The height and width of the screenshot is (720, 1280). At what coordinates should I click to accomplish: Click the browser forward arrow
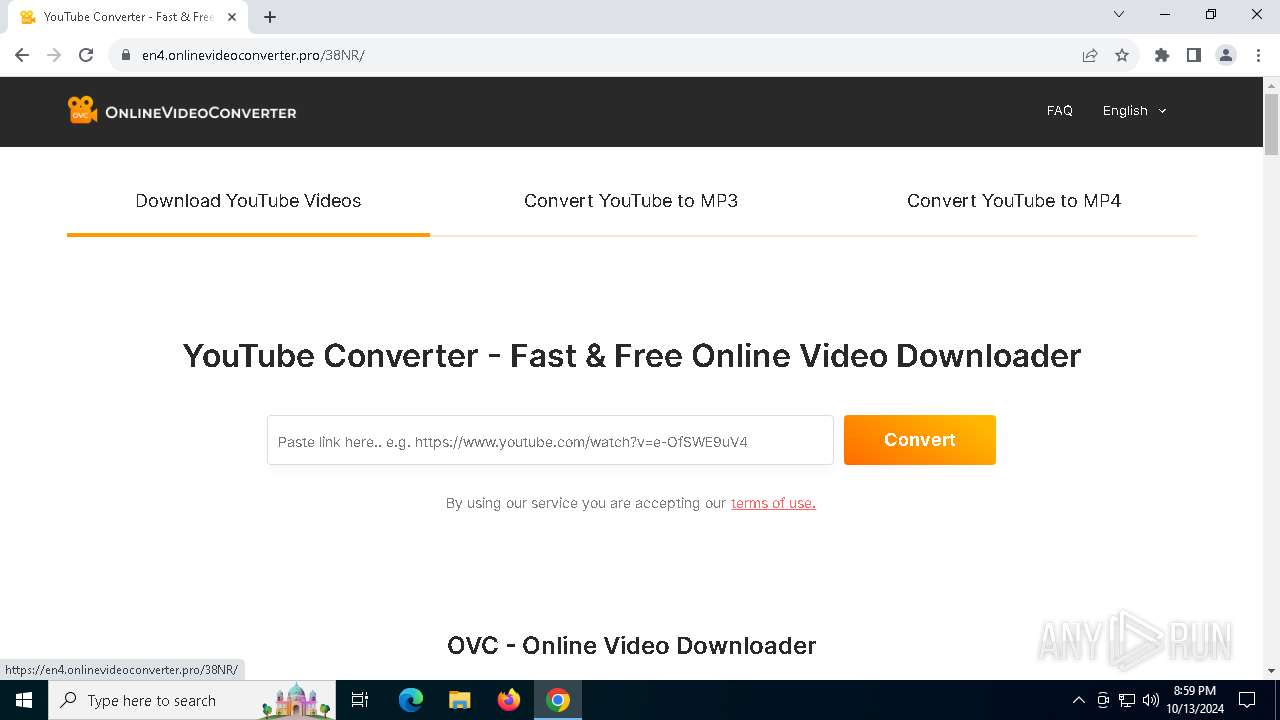click(x=54, y=55)
